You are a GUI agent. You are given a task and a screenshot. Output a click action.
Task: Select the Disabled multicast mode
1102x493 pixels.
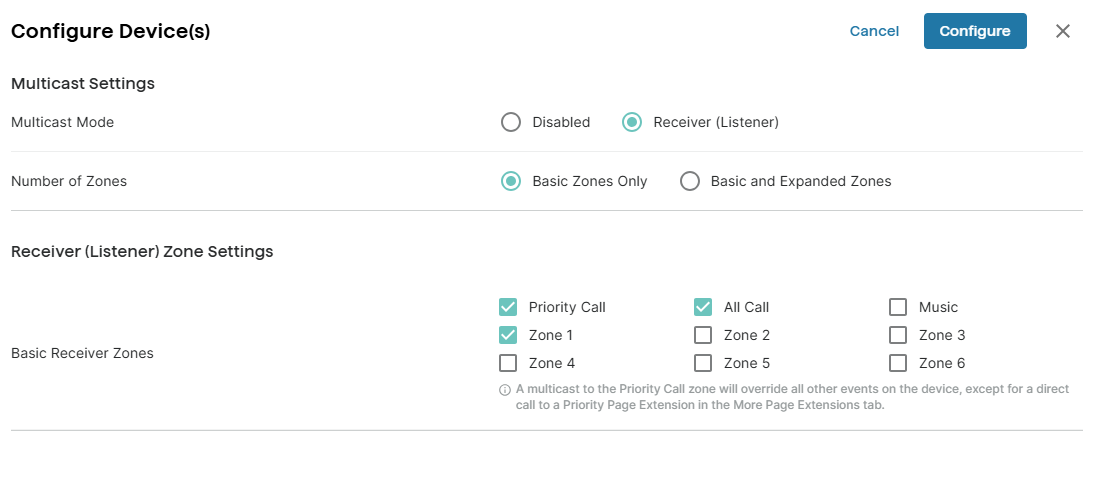[x=511, y=122]
